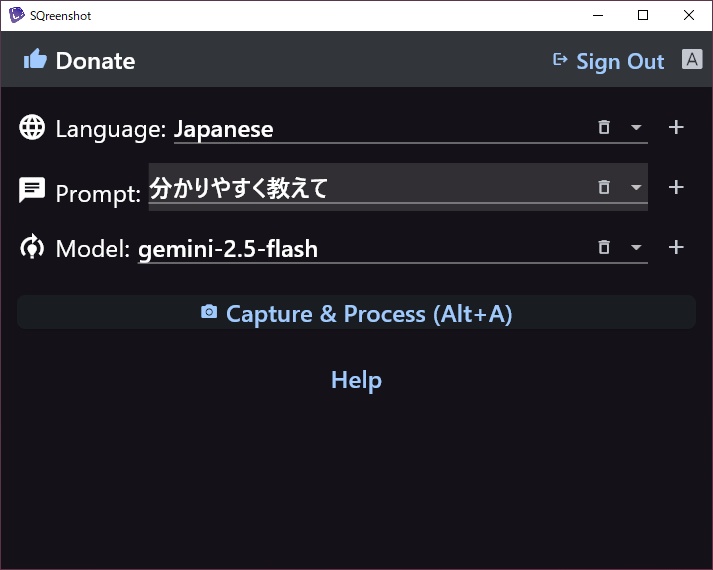
Task: Expand the Language dropdown arrow
Action: coord(636,128)
